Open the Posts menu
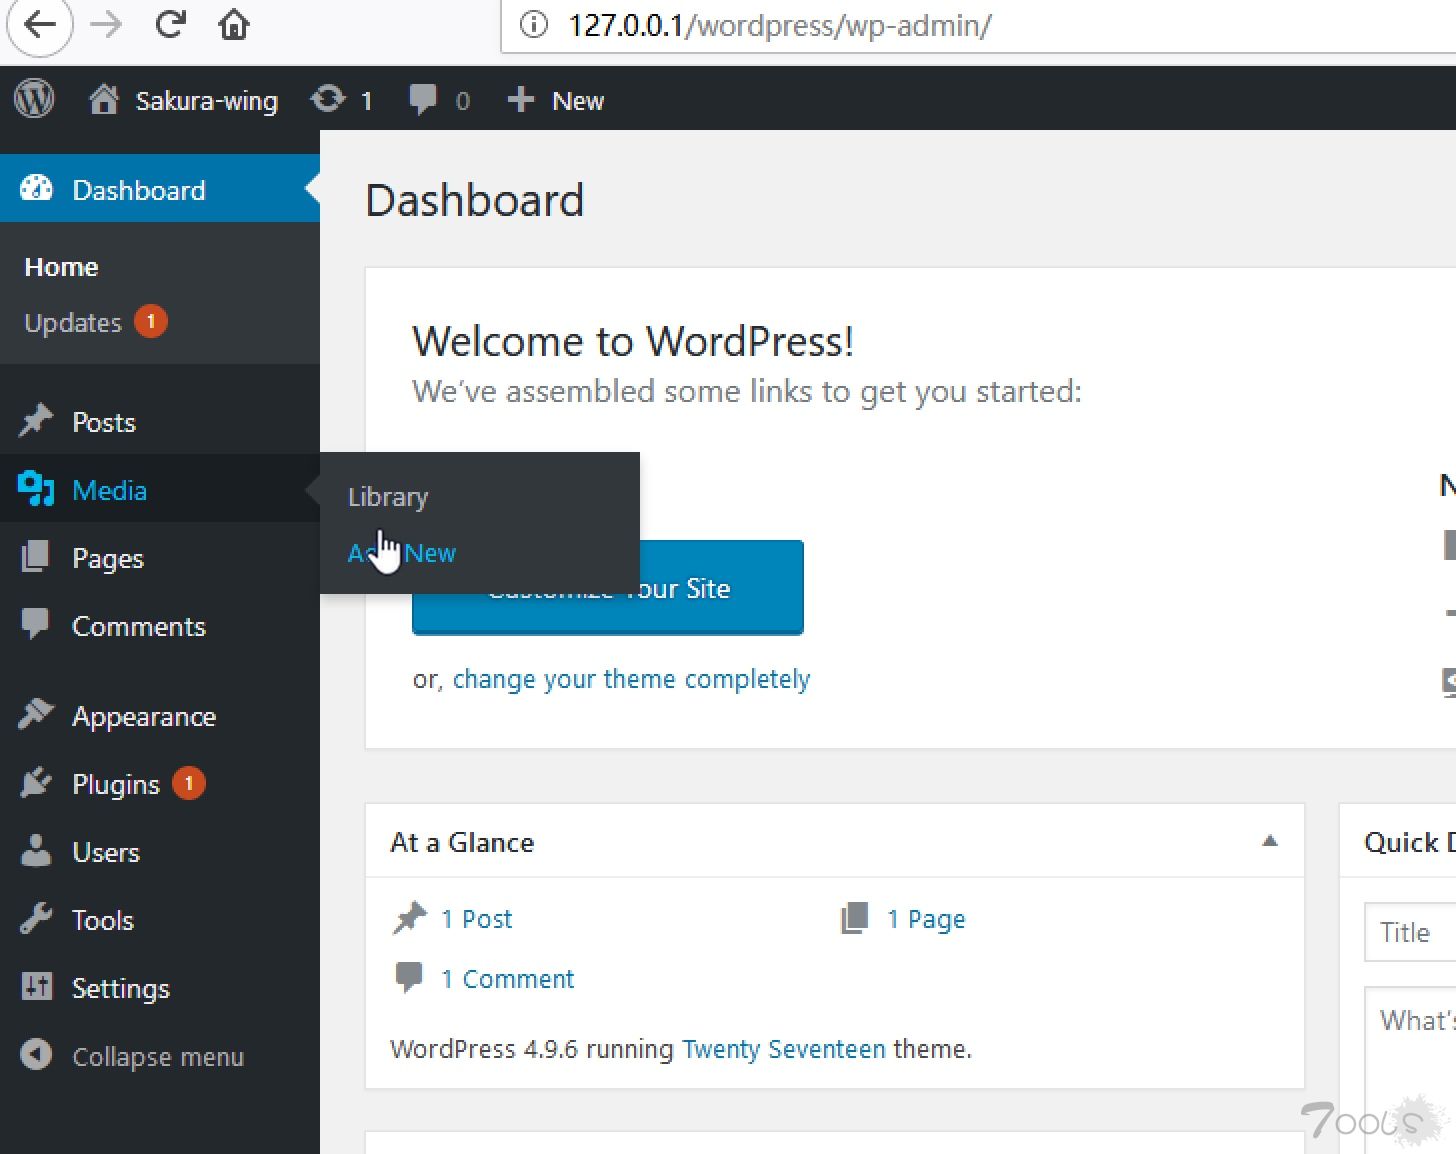Screen dimensions: 1456x1154 click(104, 422)
